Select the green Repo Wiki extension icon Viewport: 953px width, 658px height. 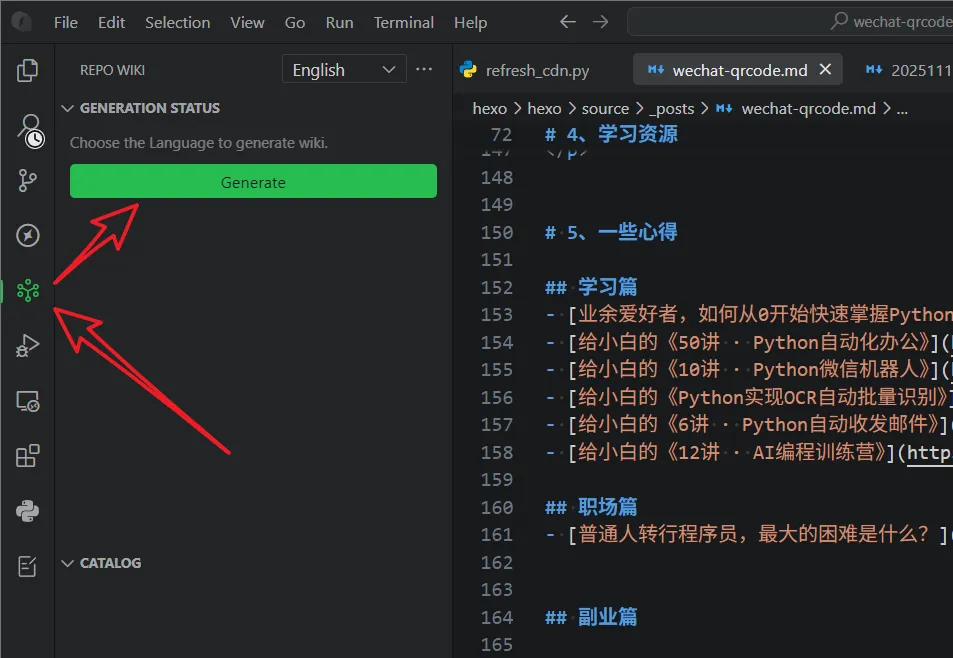point(27,291)
